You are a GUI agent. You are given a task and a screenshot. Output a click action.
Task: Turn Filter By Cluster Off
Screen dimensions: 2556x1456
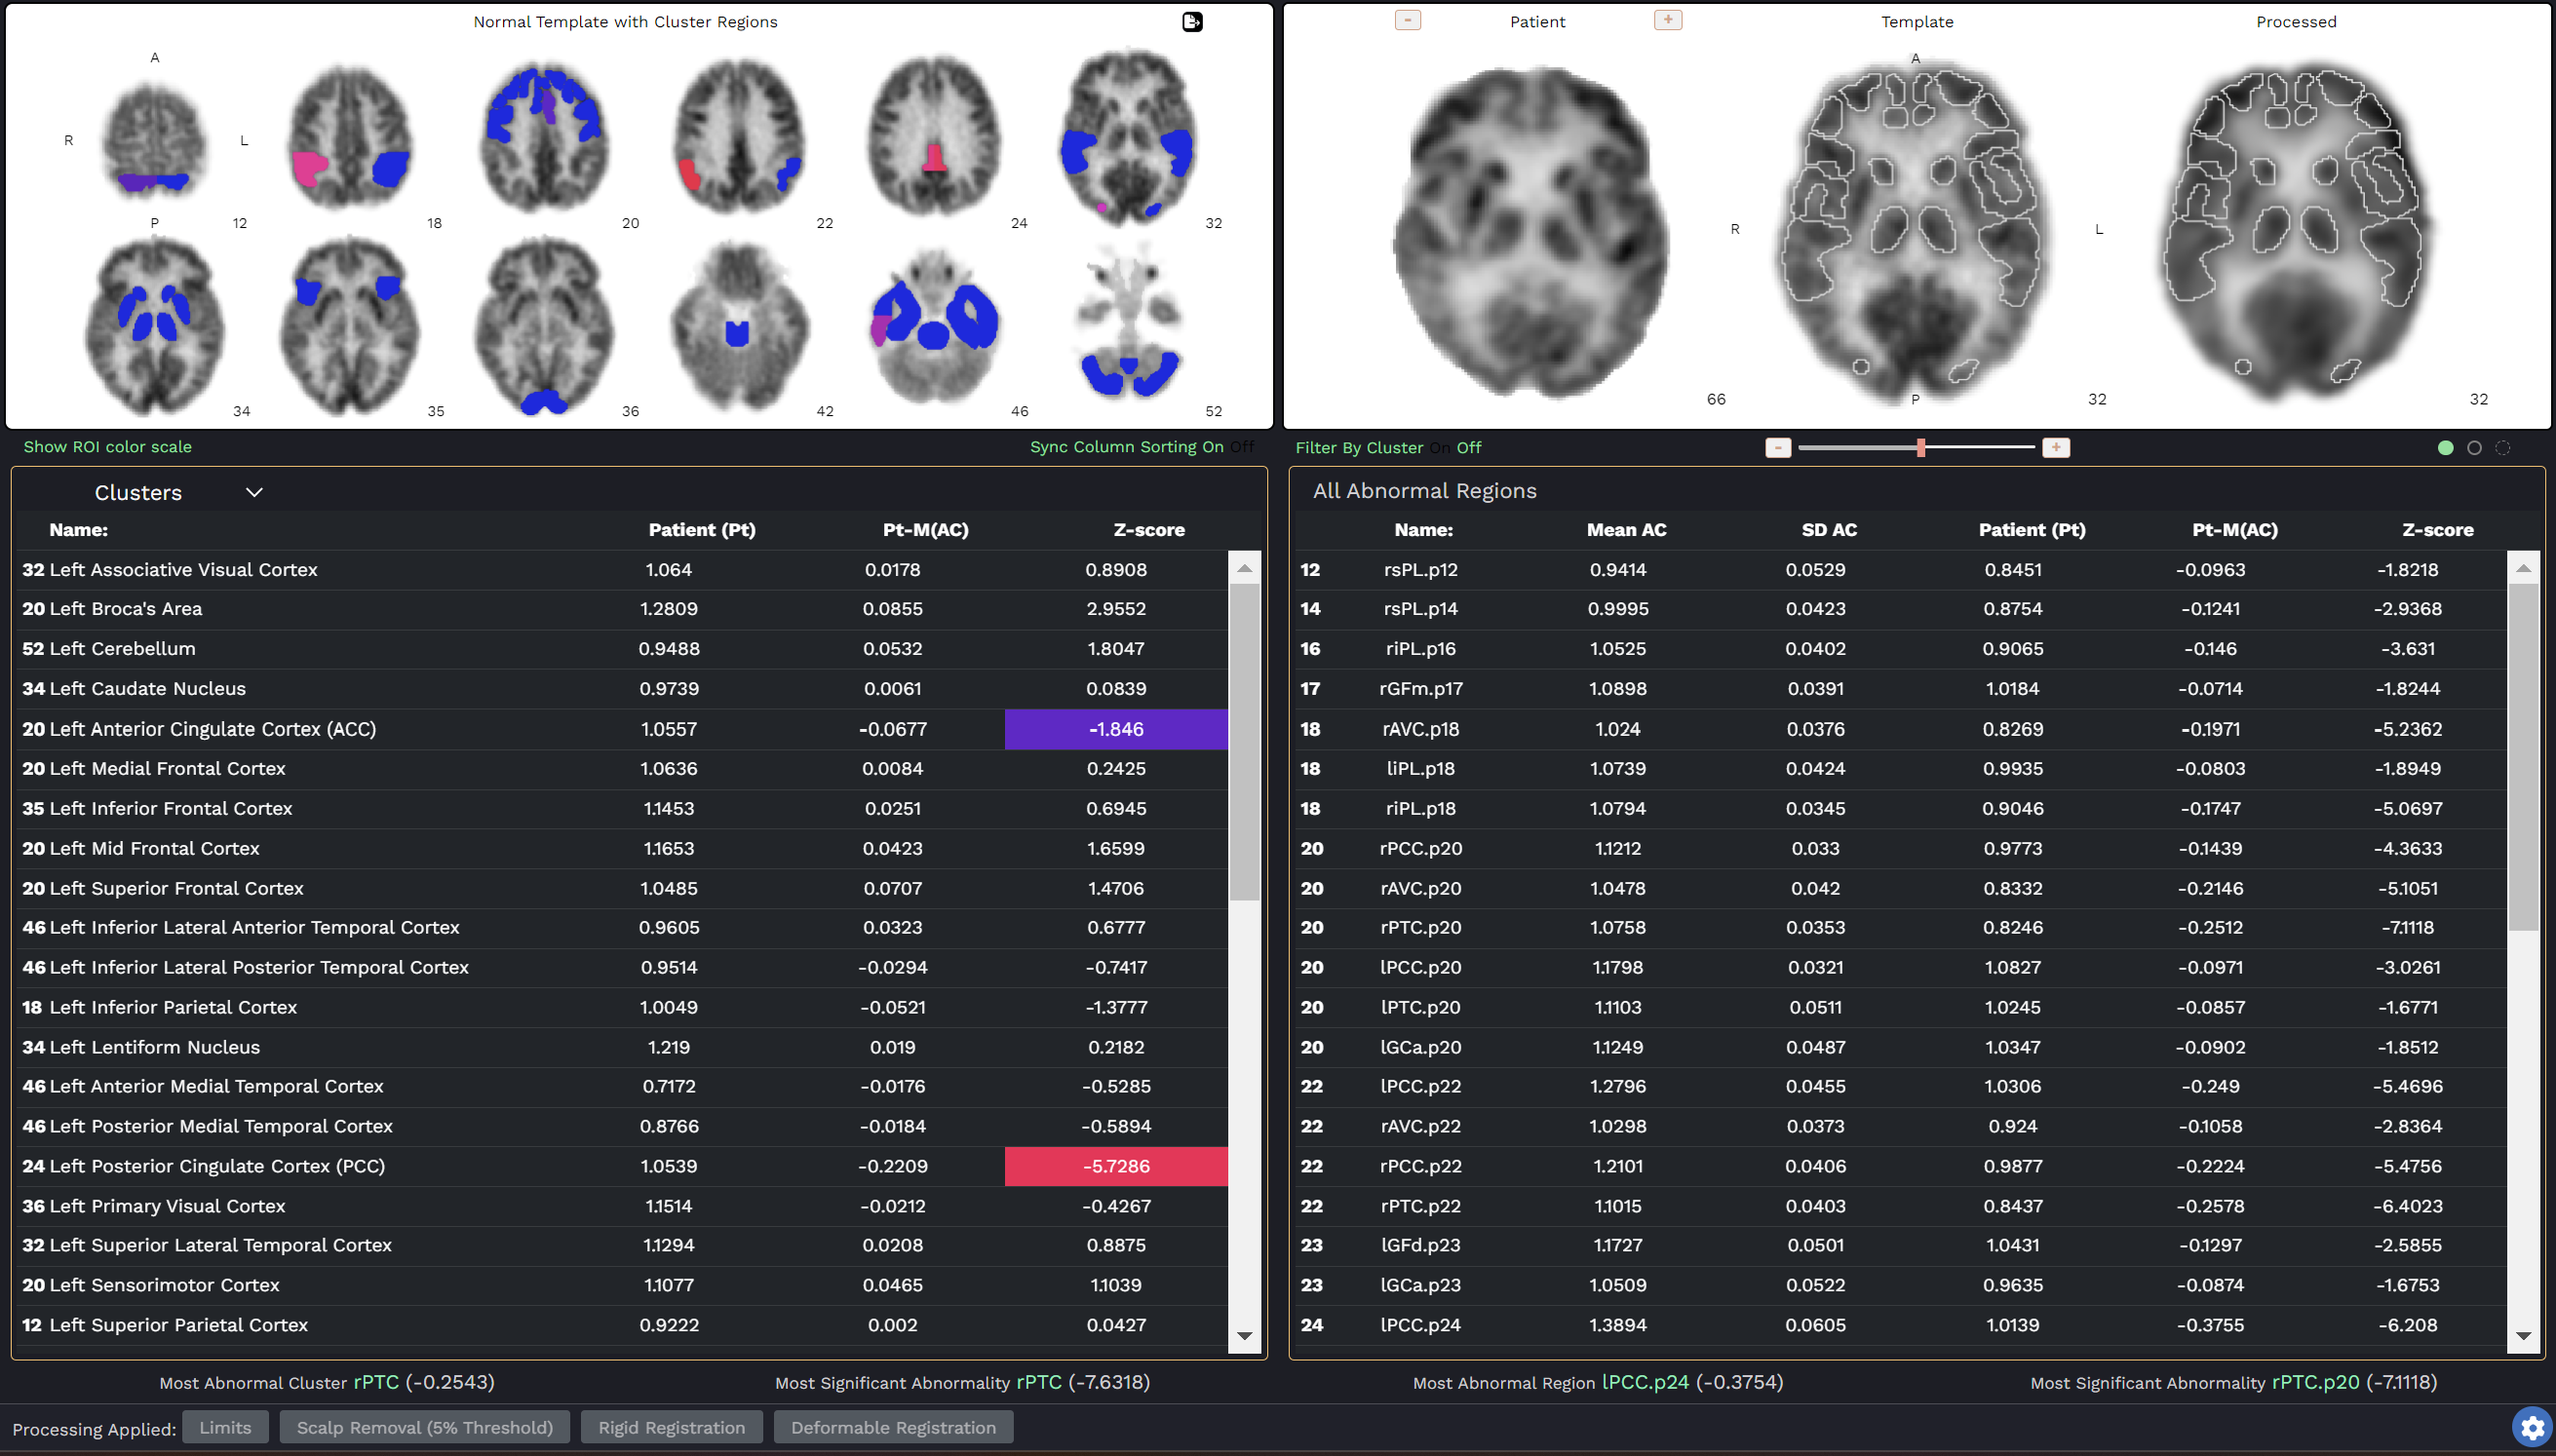[x=1469, y=448]
